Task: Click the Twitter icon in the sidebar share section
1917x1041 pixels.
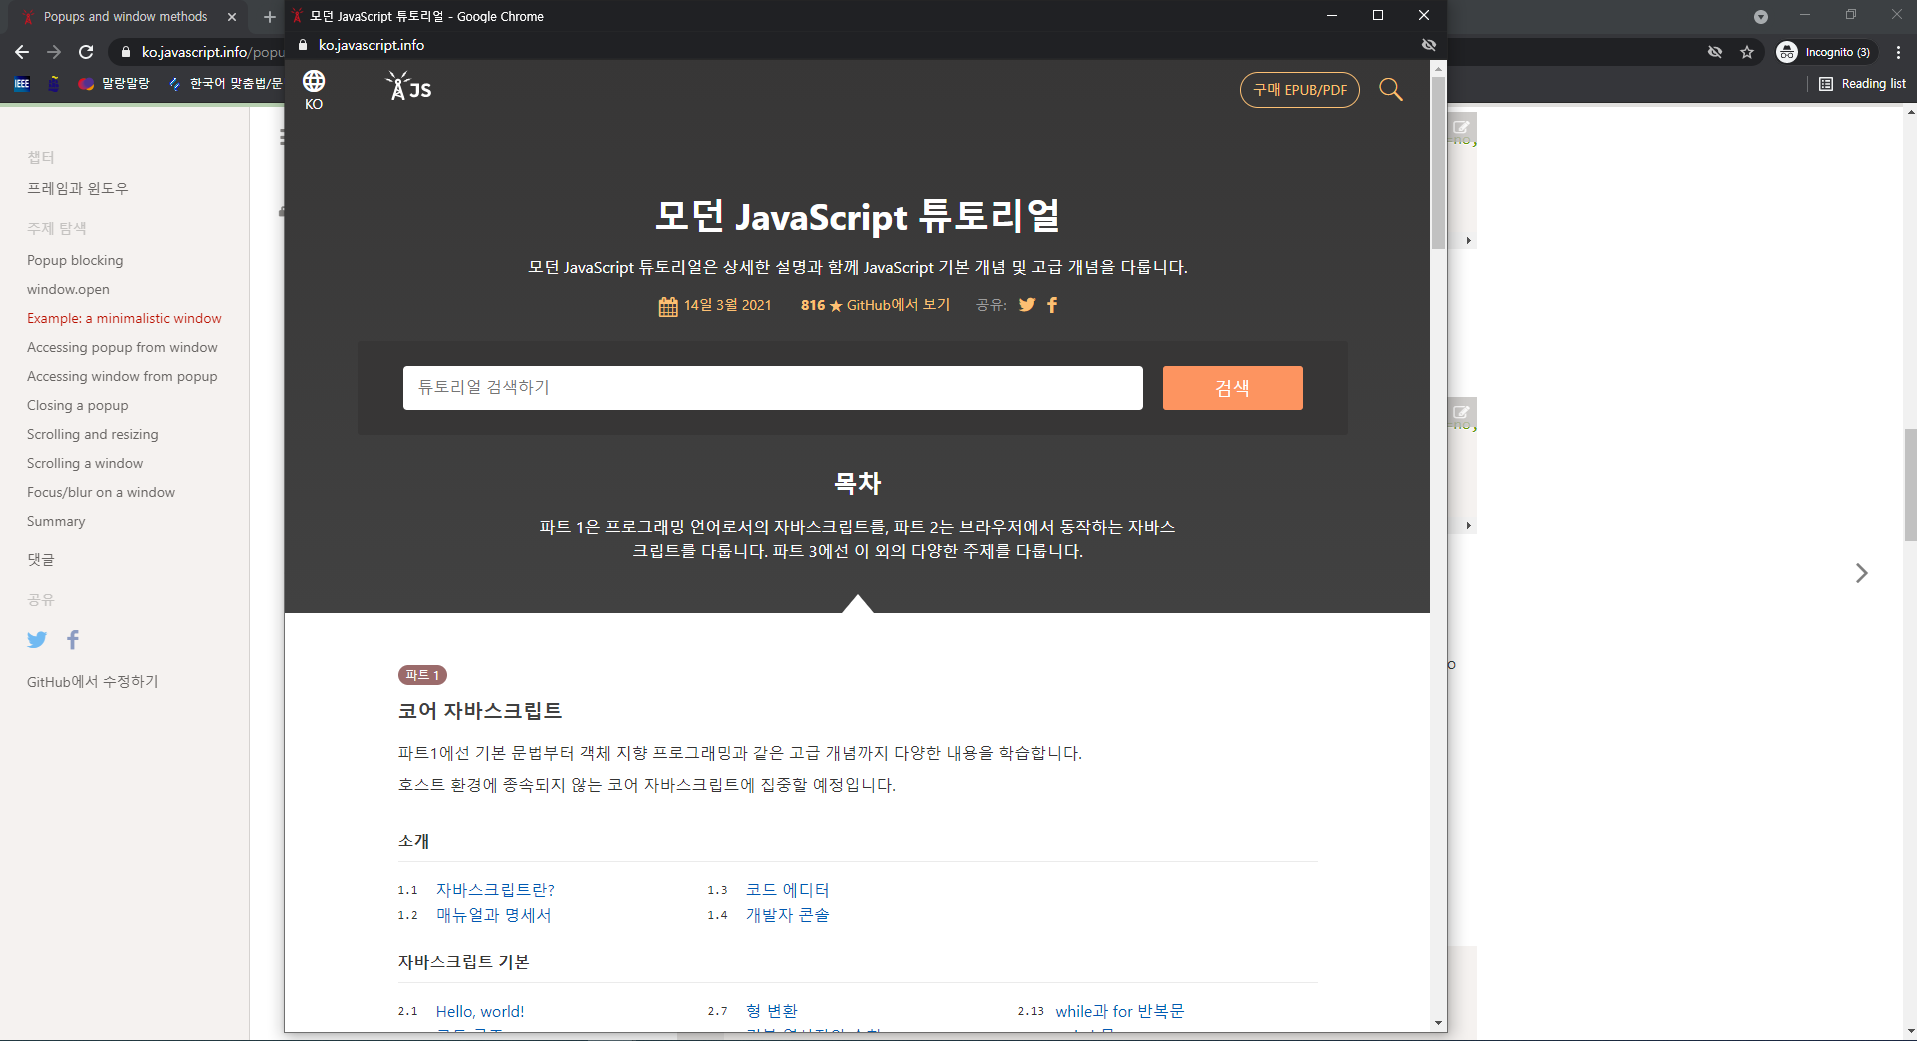Action: tap(37, 640)
